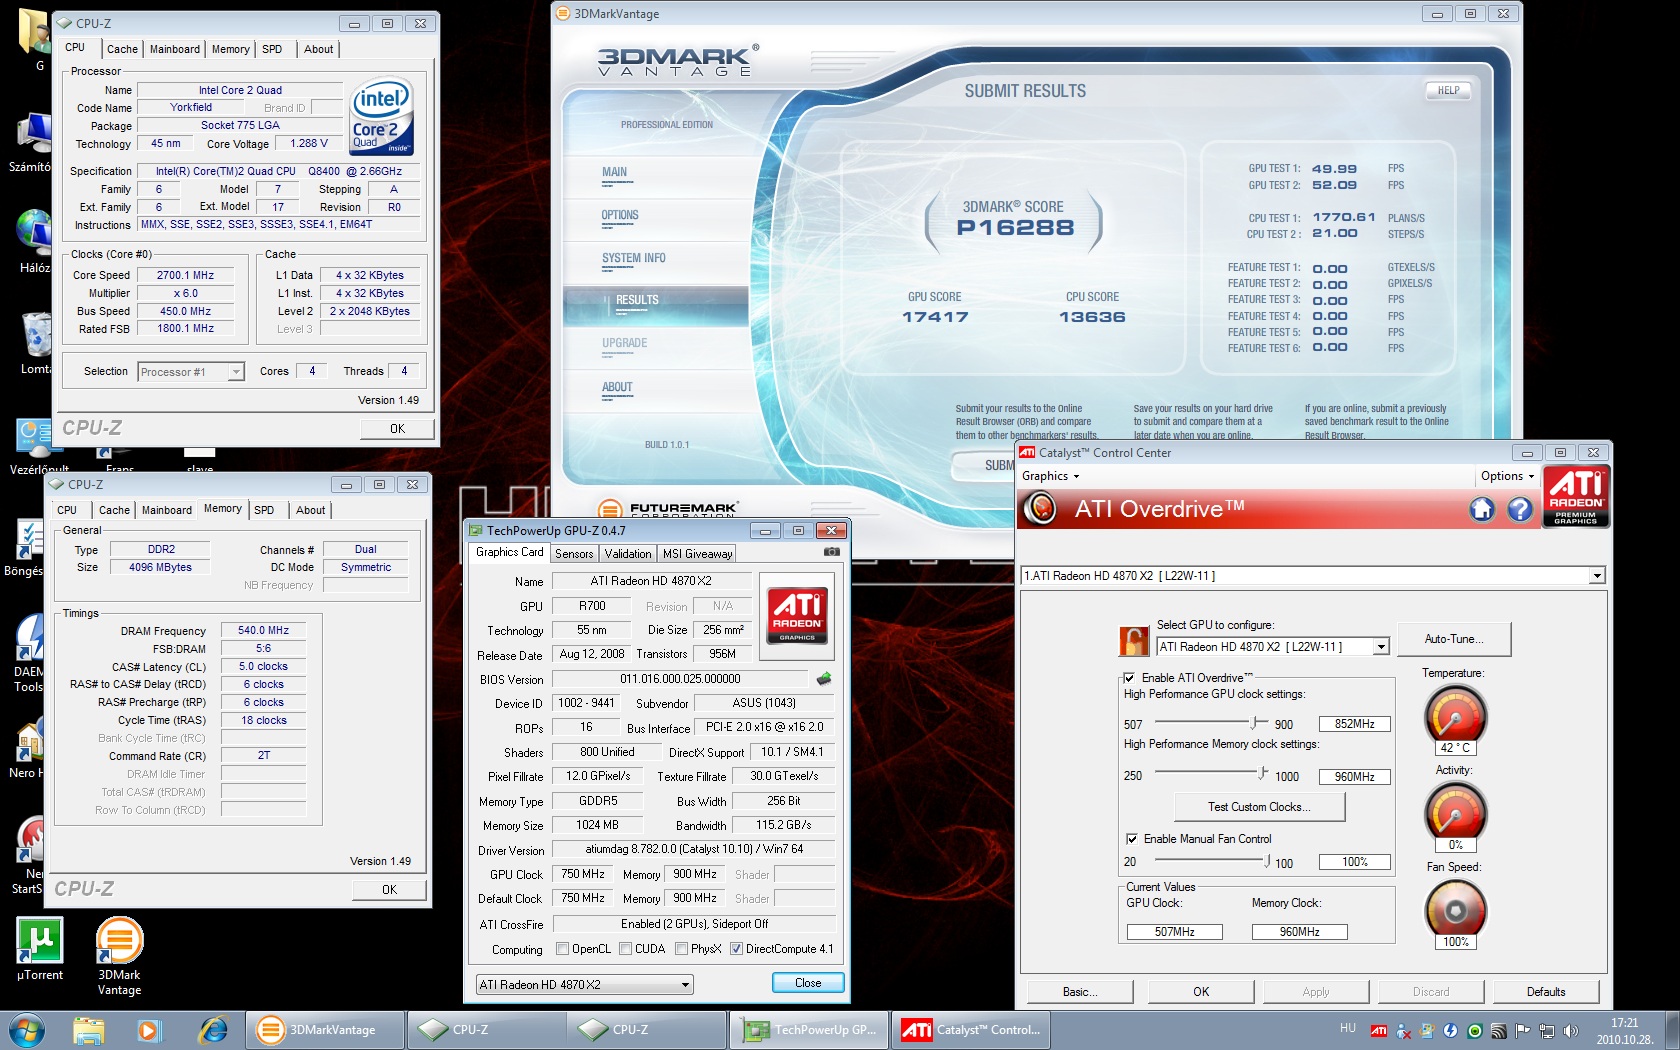
Task: Switch to TechPowerUp GPU-Z taskbar button
Action: click(810, 1029)
